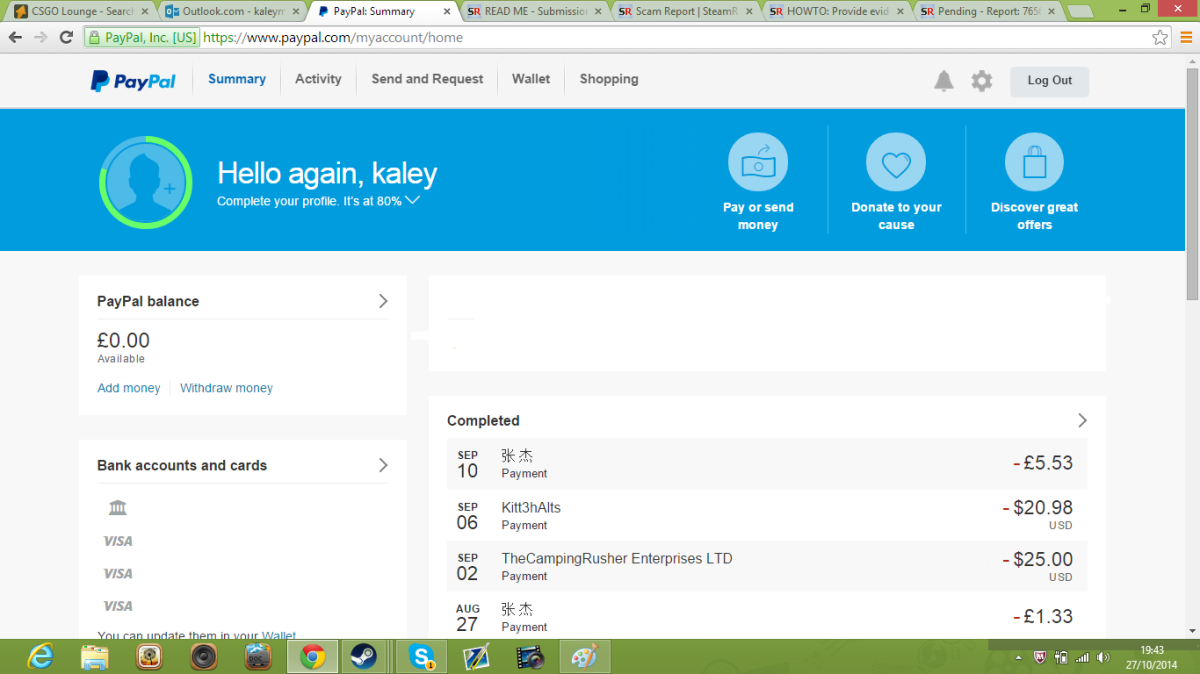Open the Send and Request nav item

click(427, 79)
